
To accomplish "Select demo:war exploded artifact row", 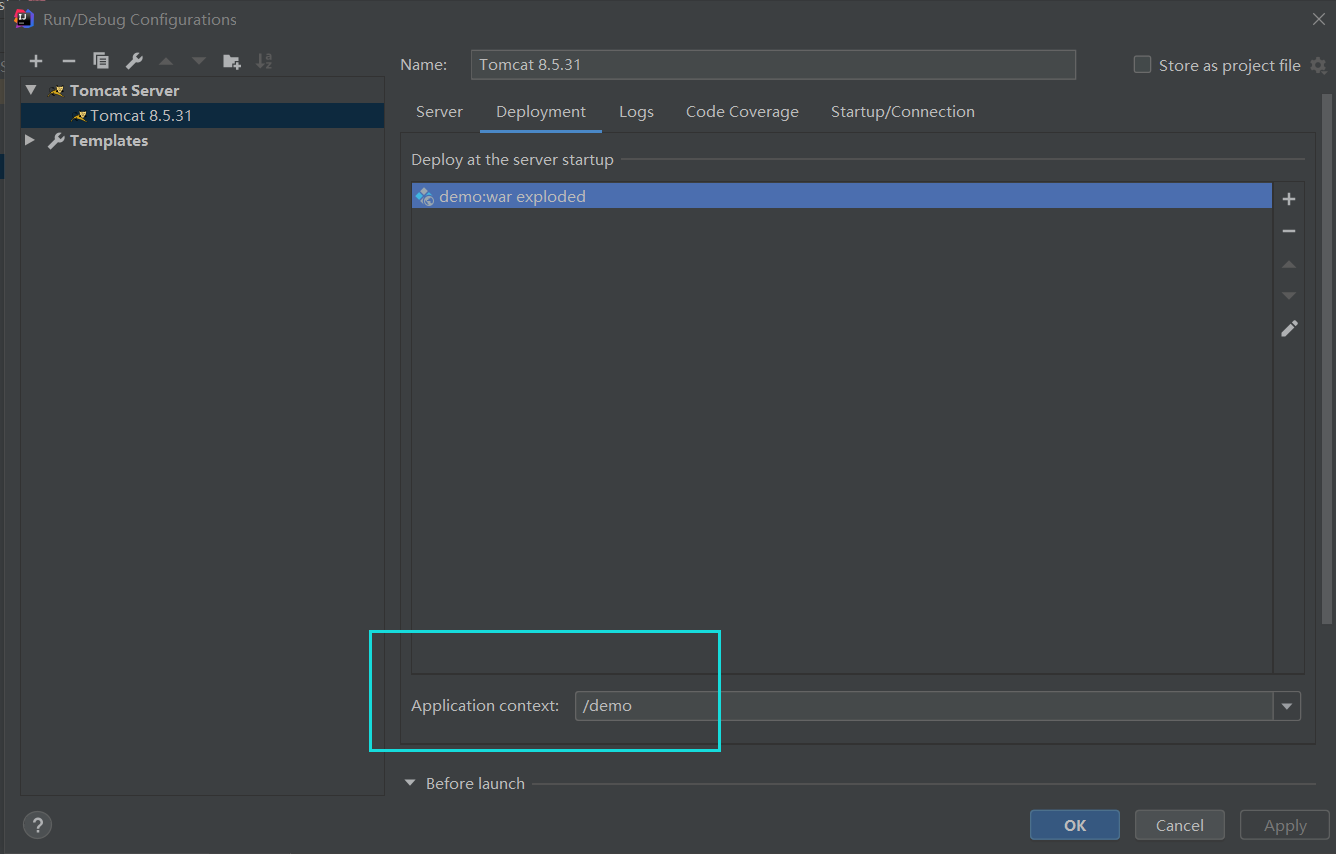I will coord(841,196).
